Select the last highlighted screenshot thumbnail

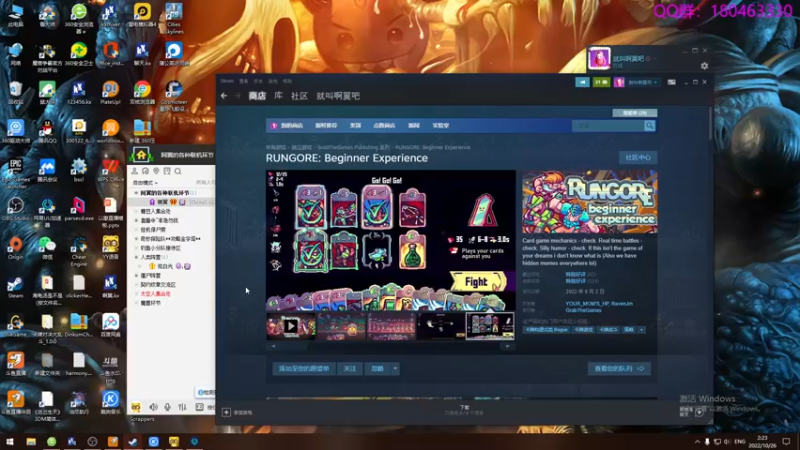coord(490,326)
